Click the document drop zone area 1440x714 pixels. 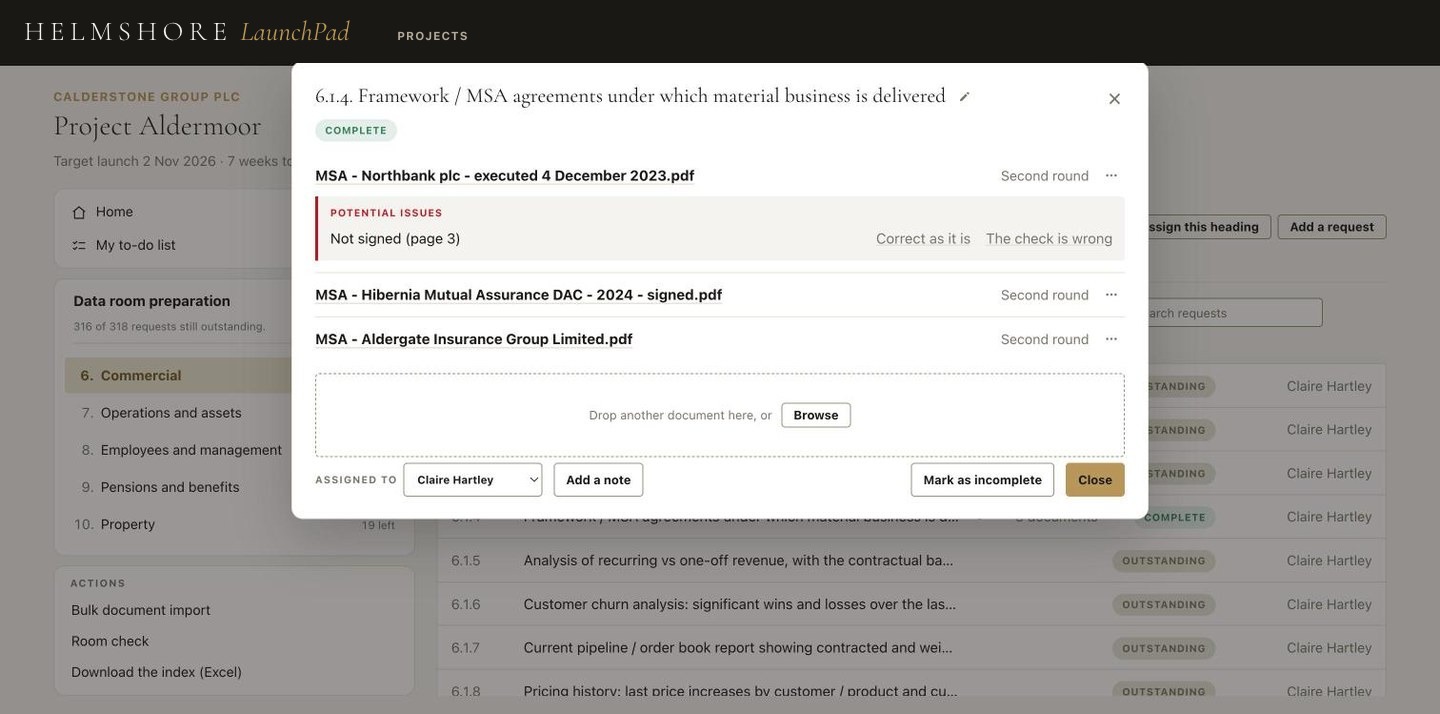click(720, 415)
